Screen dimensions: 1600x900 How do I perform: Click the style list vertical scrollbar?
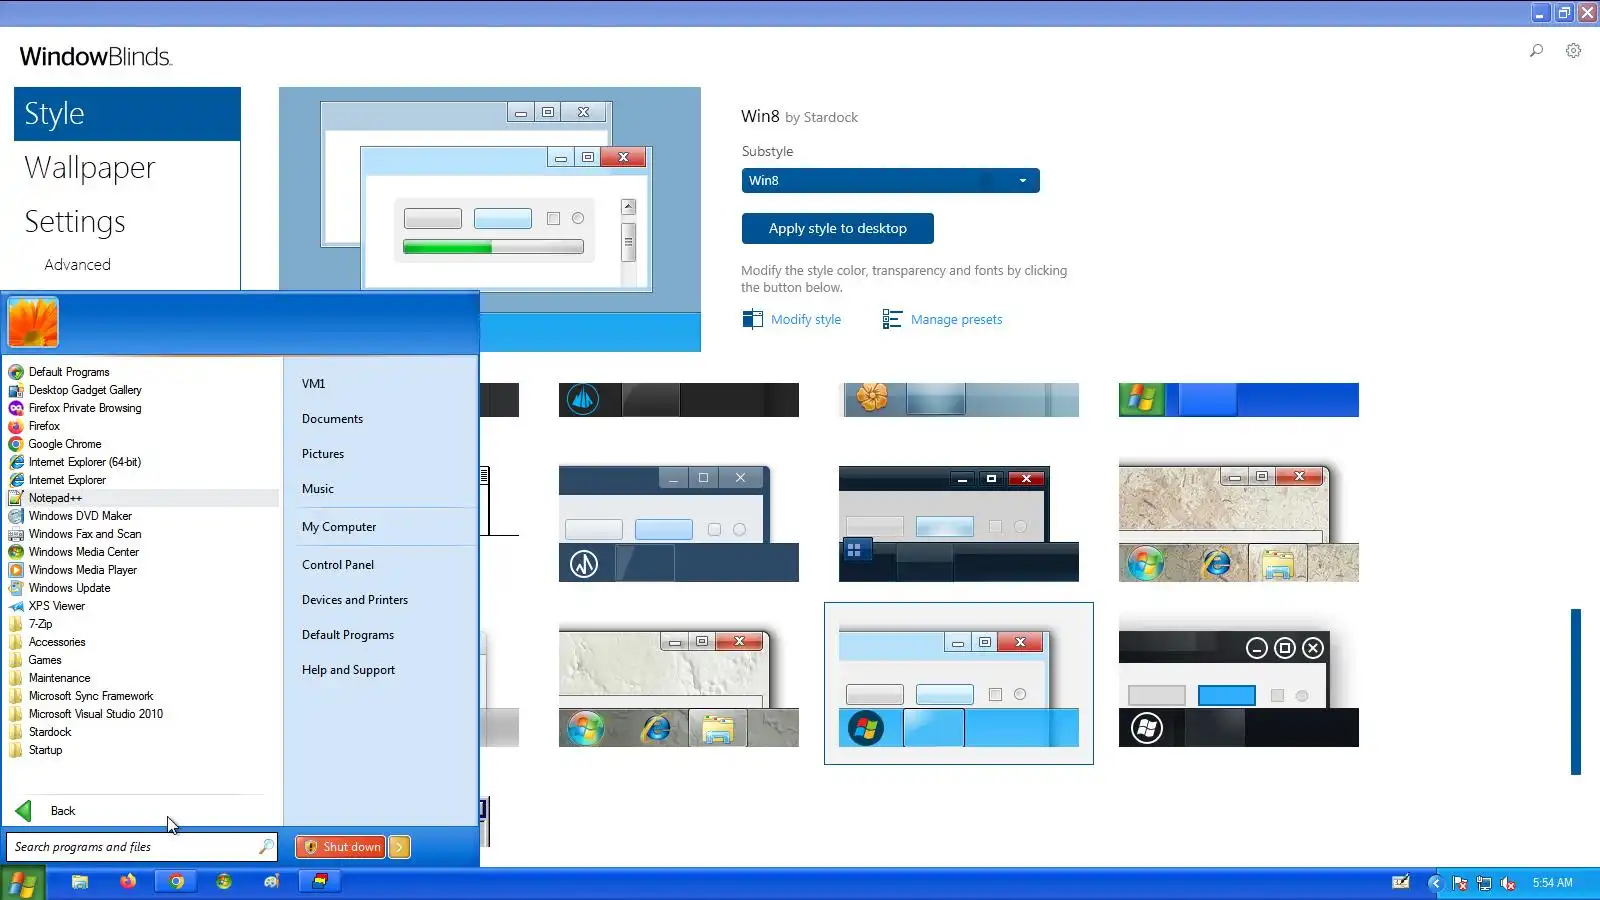tap(1576, 692)
